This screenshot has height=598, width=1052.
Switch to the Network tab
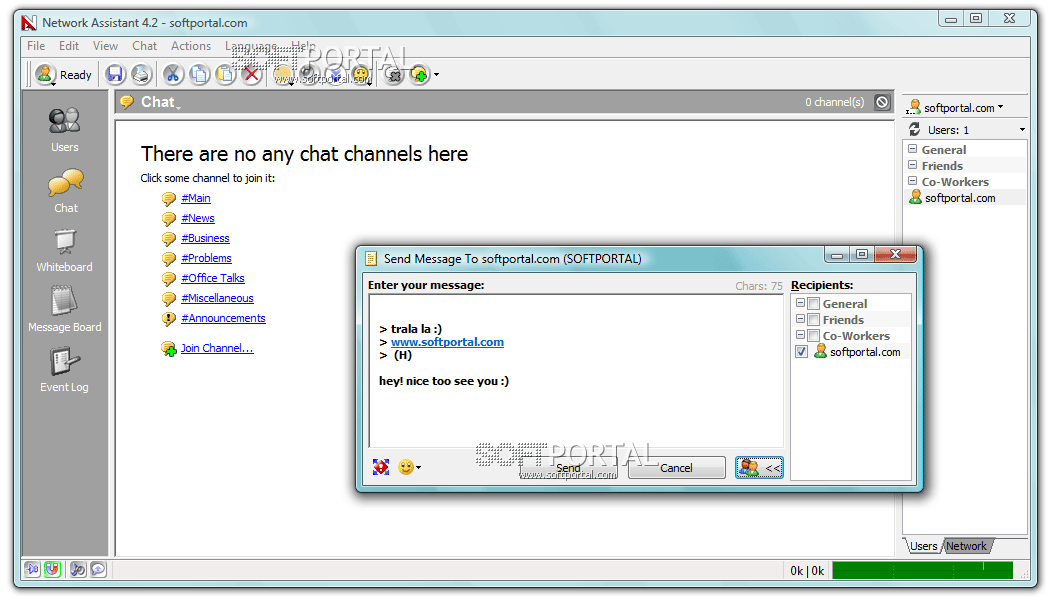[966, 546]
